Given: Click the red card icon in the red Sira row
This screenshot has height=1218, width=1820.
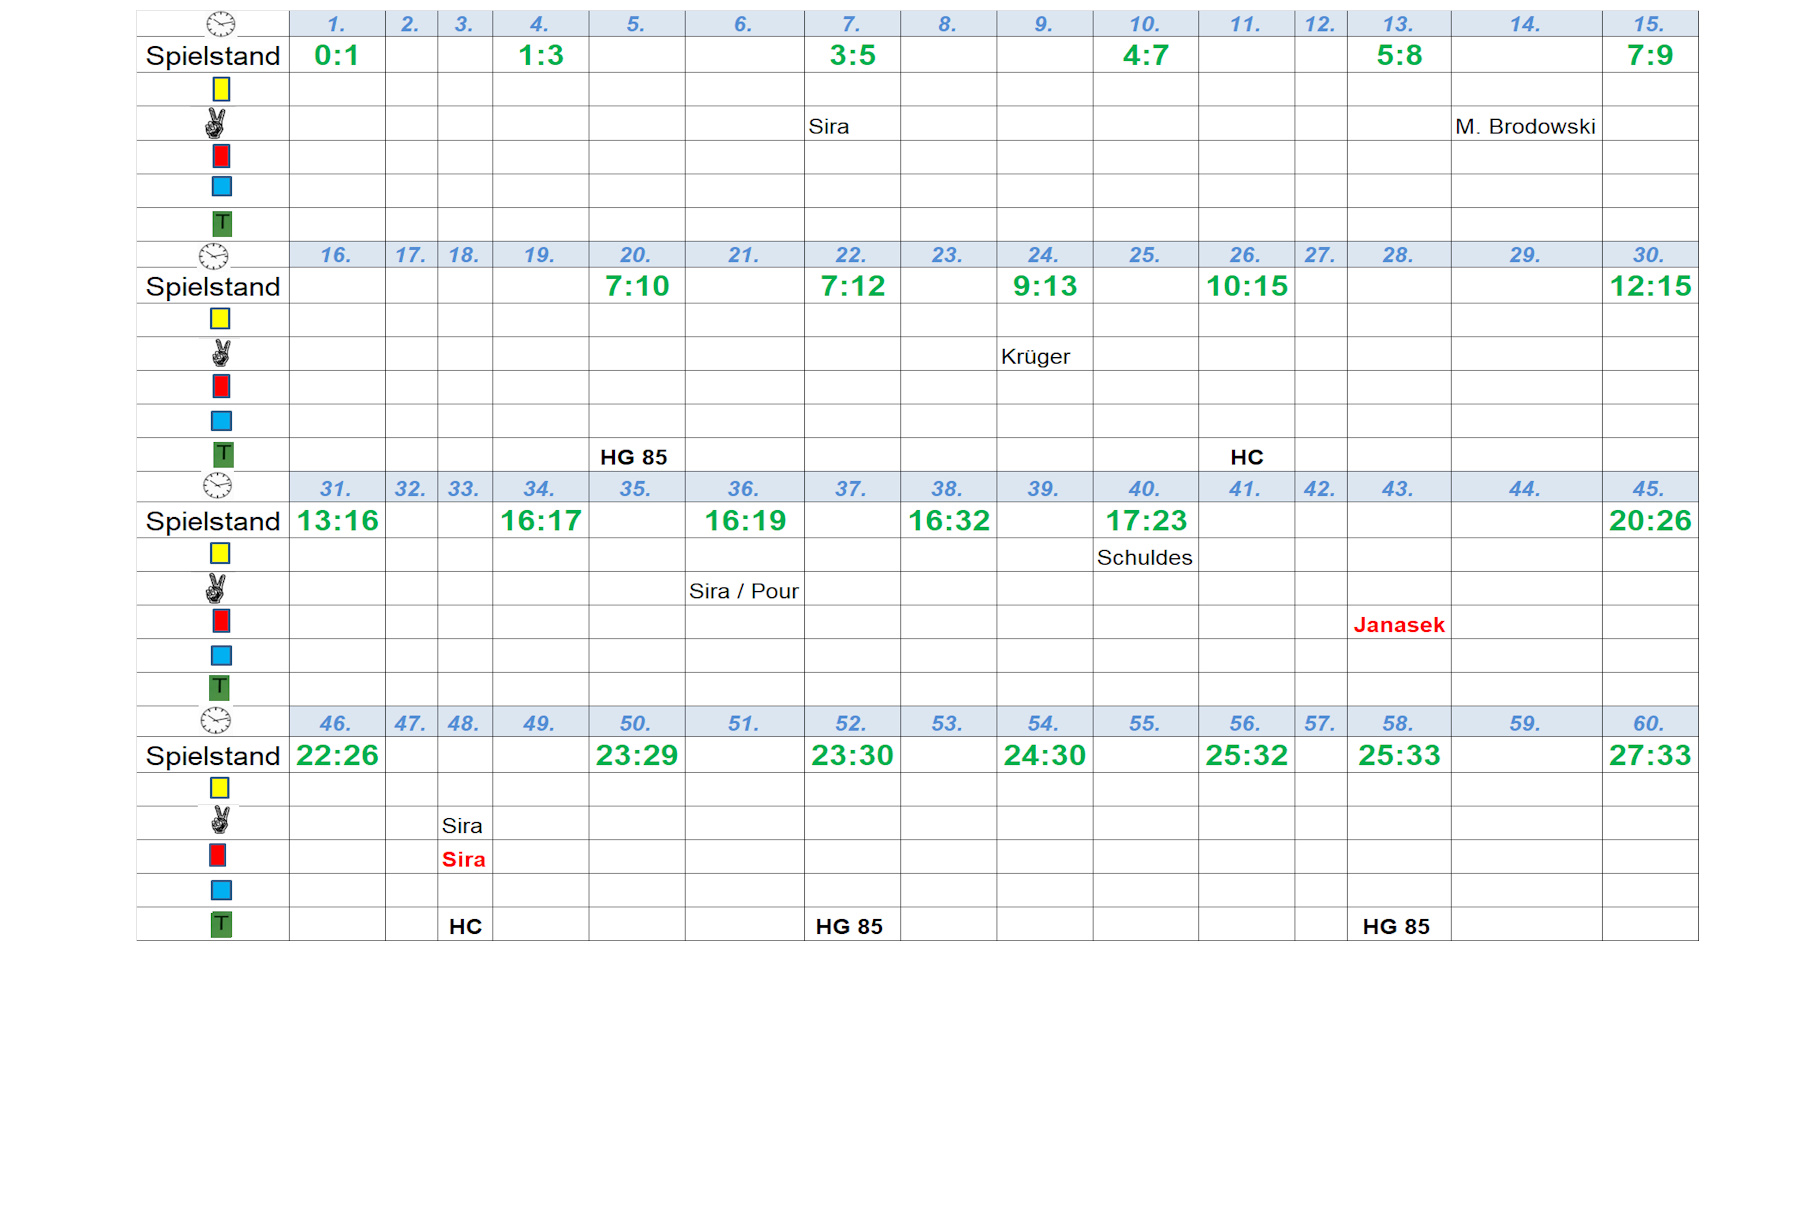Looking at the screenshot, I should point(217,855).
